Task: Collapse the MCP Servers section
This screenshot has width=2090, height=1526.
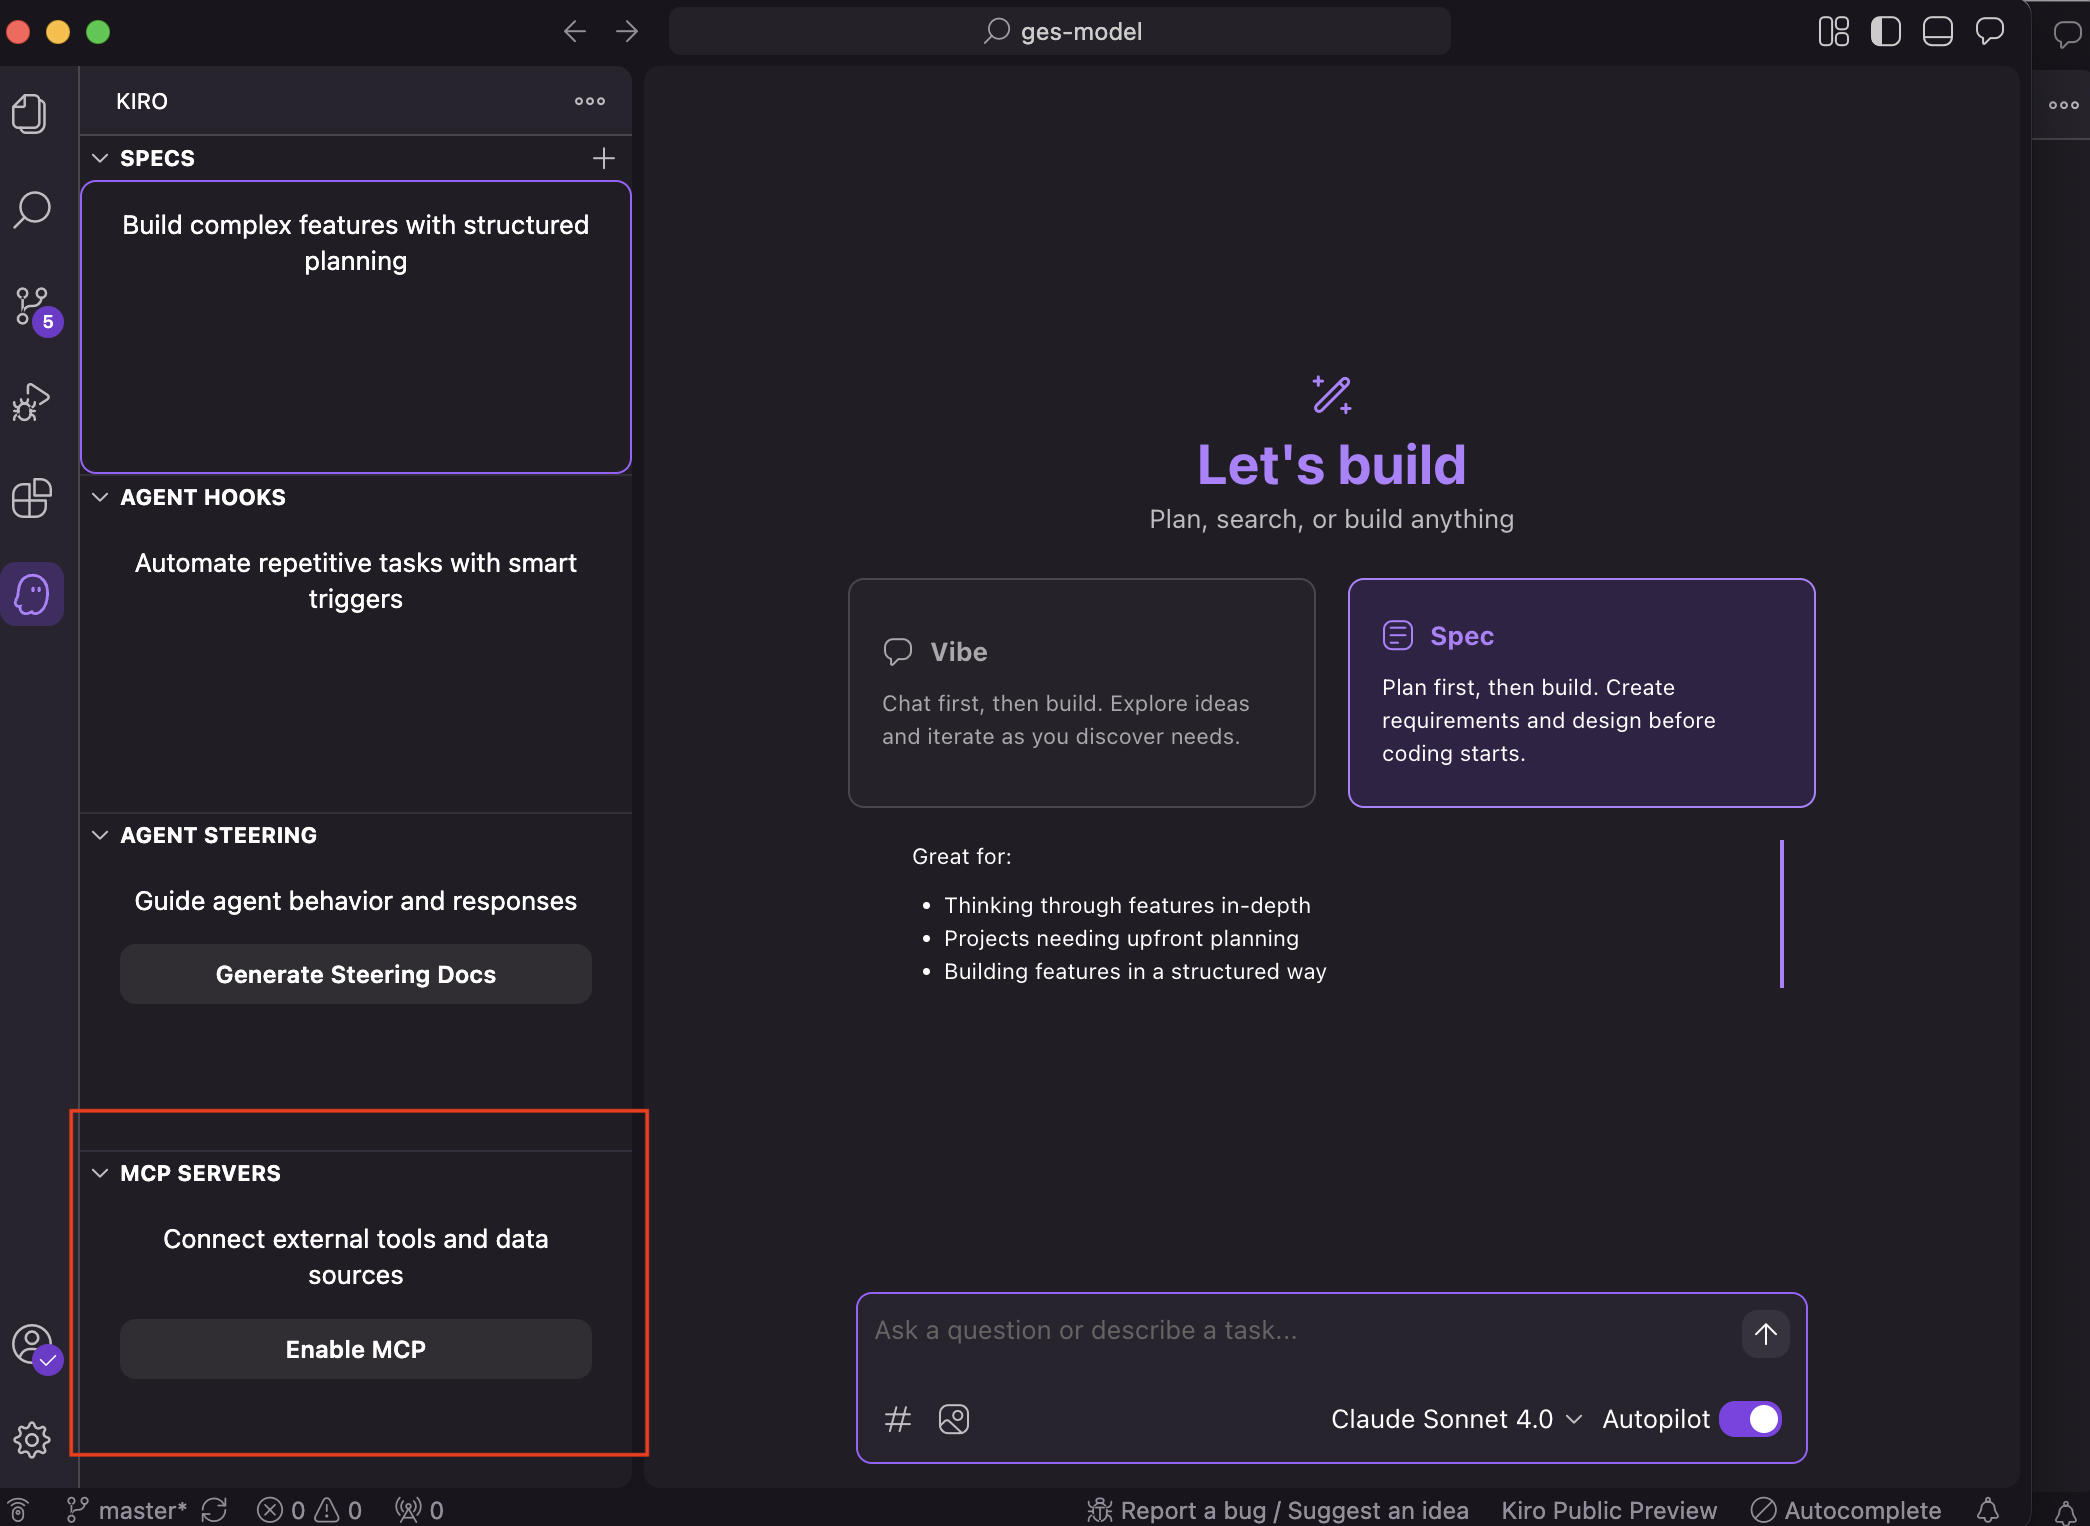Action: (x=100, y=1173)
